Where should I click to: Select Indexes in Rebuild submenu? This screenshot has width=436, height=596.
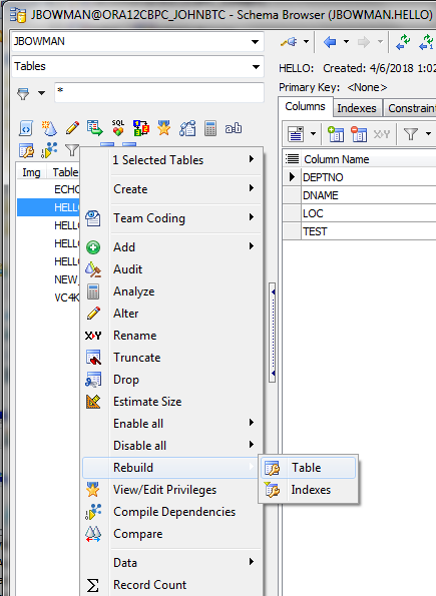tap(308, 490)
